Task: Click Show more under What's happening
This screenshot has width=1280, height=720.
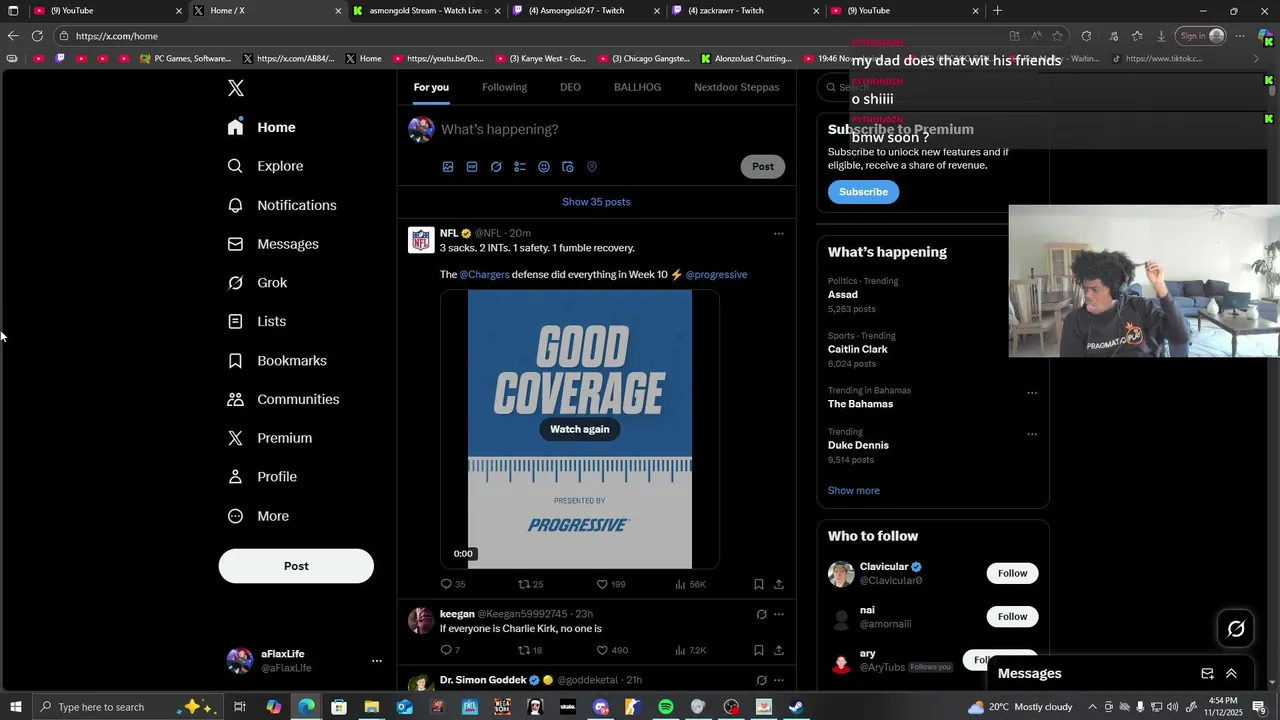Action: [x=854, y=491]
